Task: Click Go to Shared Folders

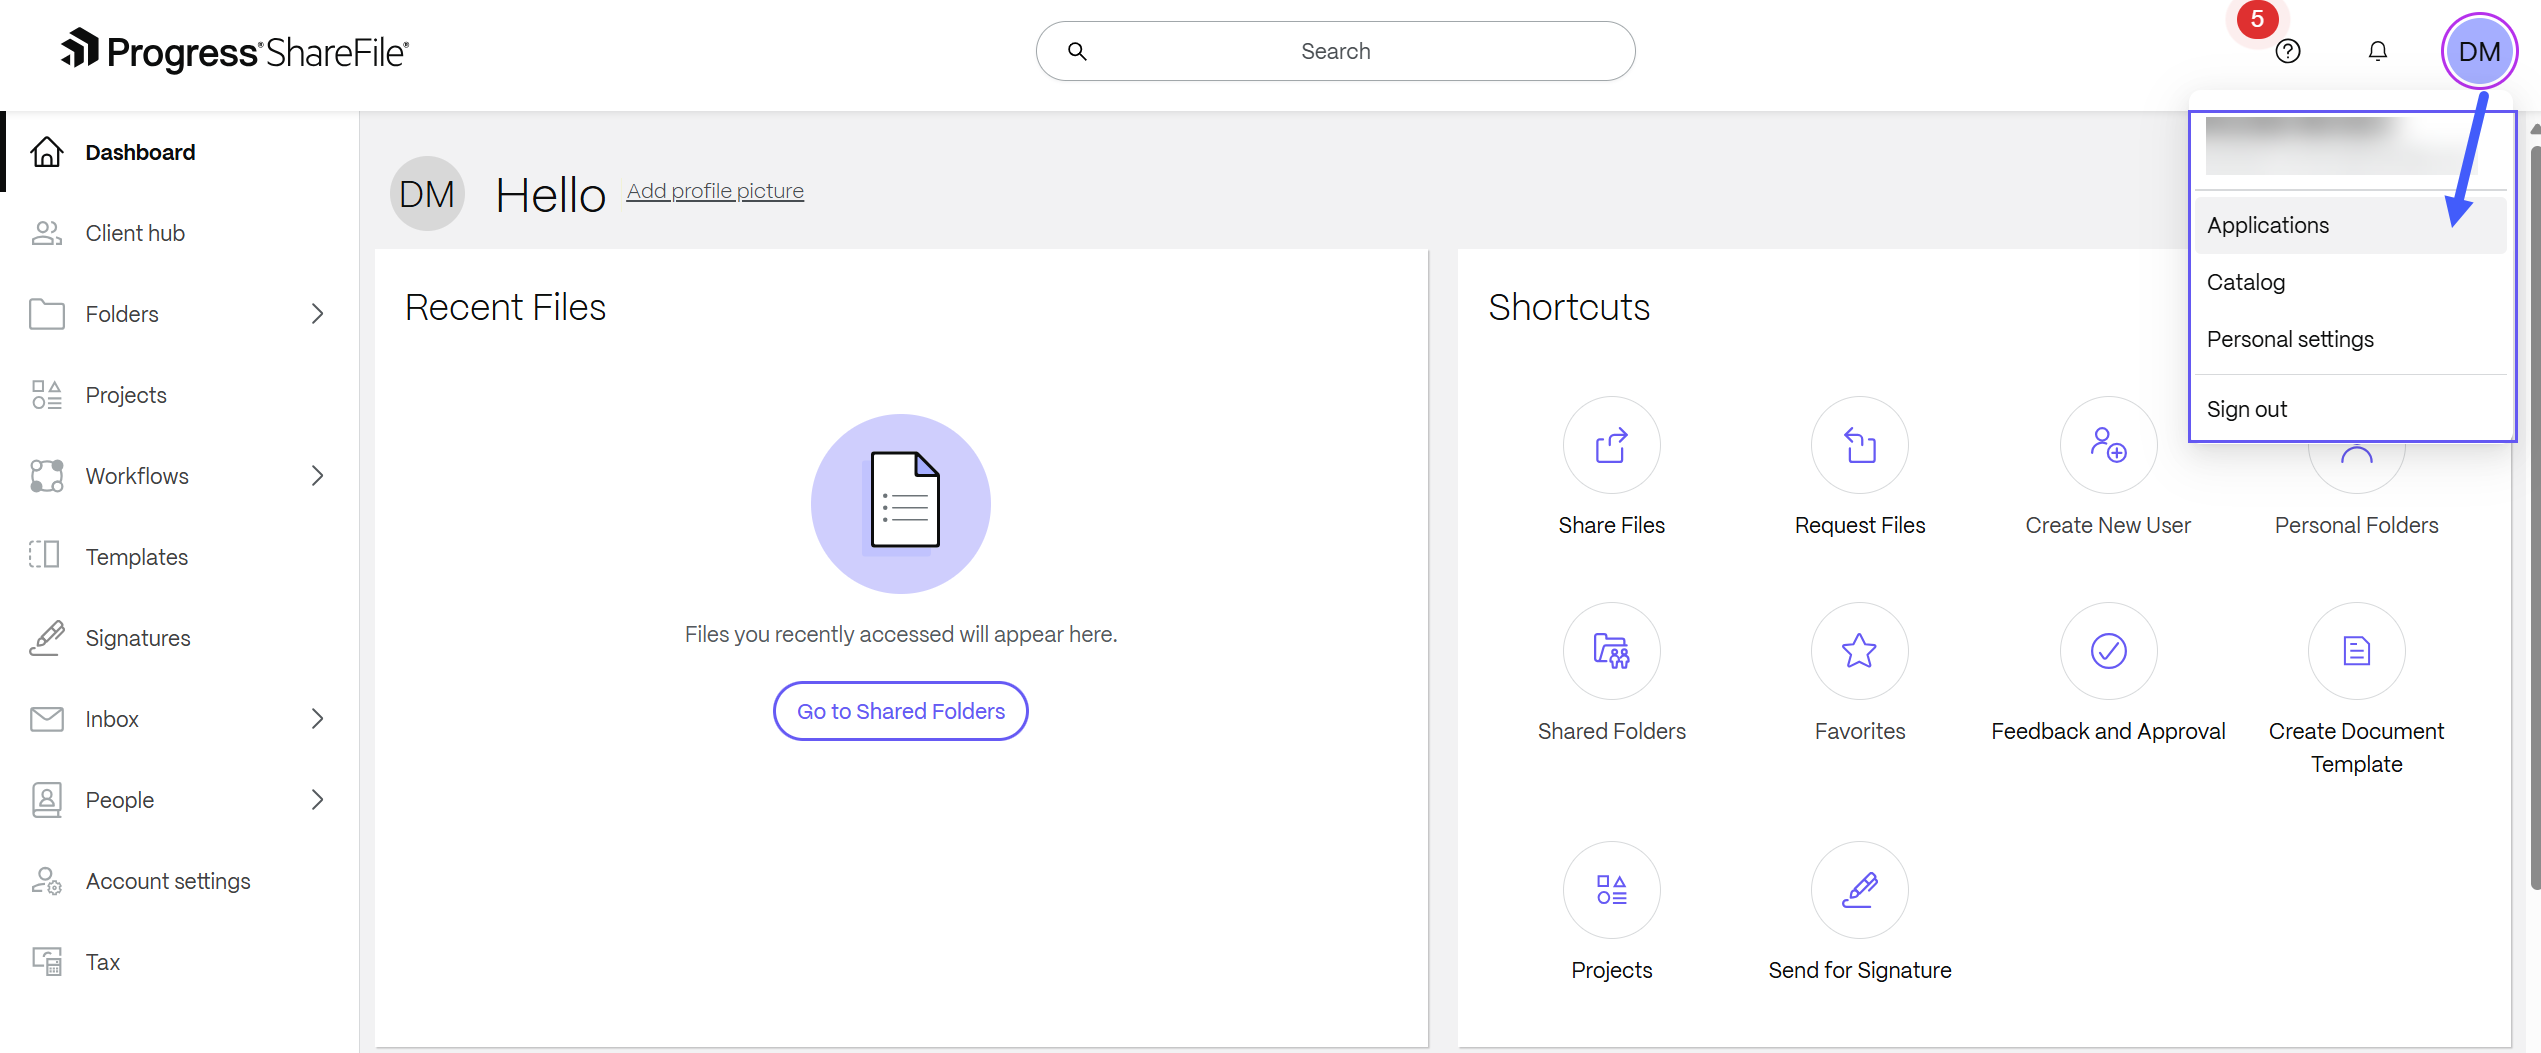Action: click(x=899, y=710)
